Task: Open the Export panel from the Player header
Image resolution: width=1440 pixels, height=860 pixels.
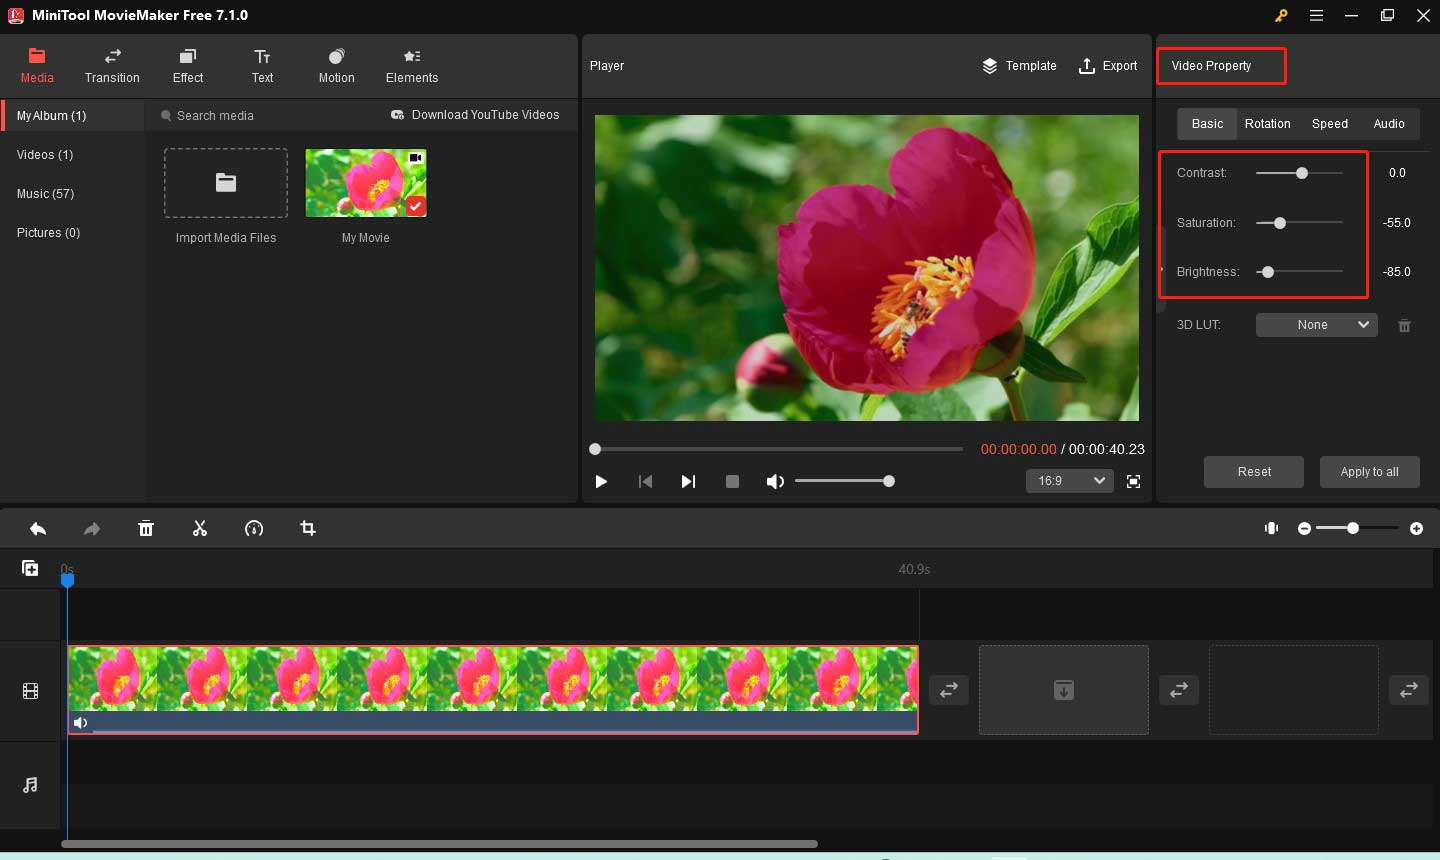Action: tap(1107, 66)
